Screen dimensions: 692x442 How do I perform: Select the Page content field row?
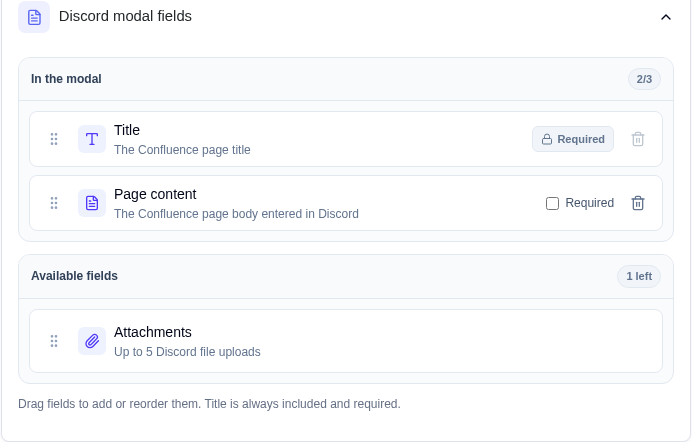point(346,203)
